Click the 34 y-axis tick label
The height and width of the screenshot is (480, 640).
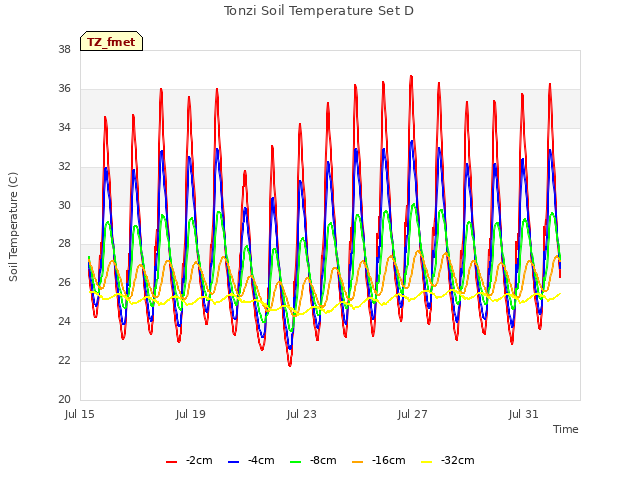(64, 127)
